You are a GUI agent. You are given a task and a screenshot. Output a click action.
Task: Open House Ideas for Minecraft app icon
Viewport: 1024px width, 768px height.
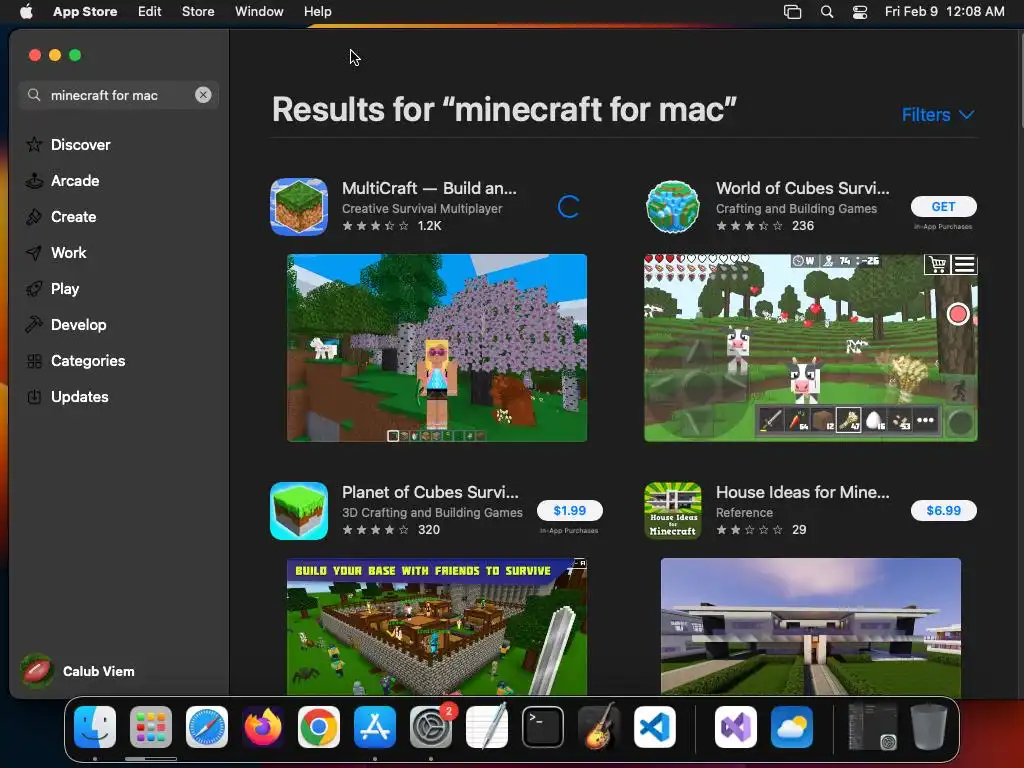(673, 511)
